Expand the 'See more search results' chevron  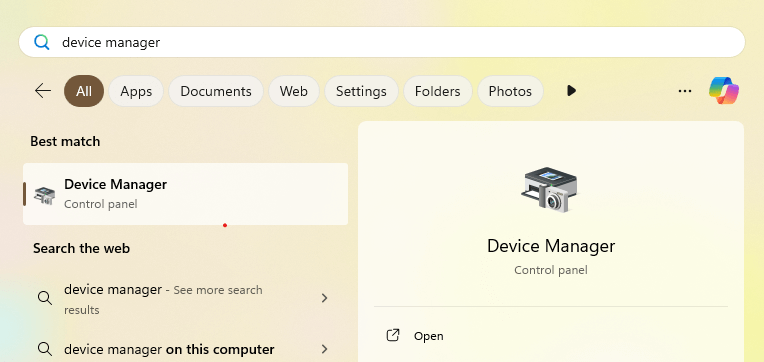pyautogui.click(x=325, y=298)
